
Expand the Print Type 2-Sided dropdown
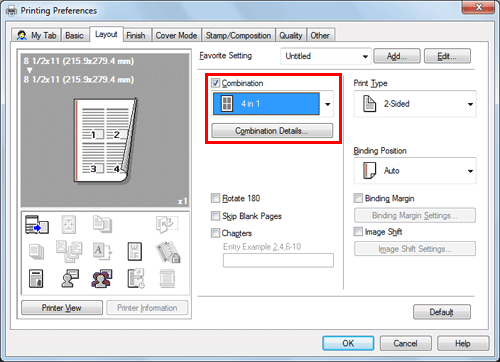(x=415, y=104)
